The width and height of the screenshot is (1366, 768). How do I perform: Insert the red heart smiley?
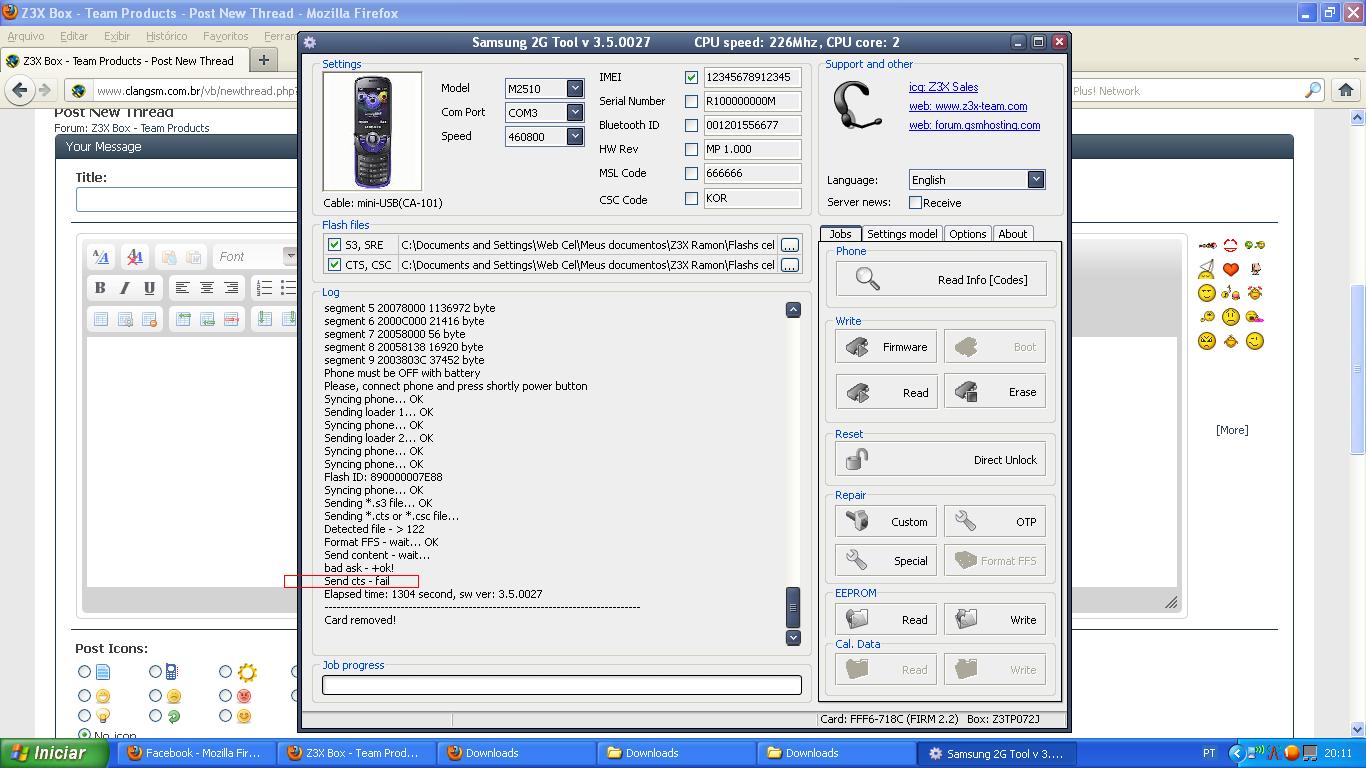(1231, 269)
